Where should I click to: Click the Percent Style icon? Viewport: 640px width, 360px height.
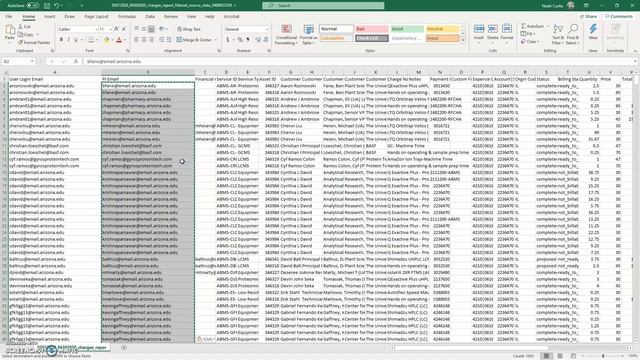point(240,40)
